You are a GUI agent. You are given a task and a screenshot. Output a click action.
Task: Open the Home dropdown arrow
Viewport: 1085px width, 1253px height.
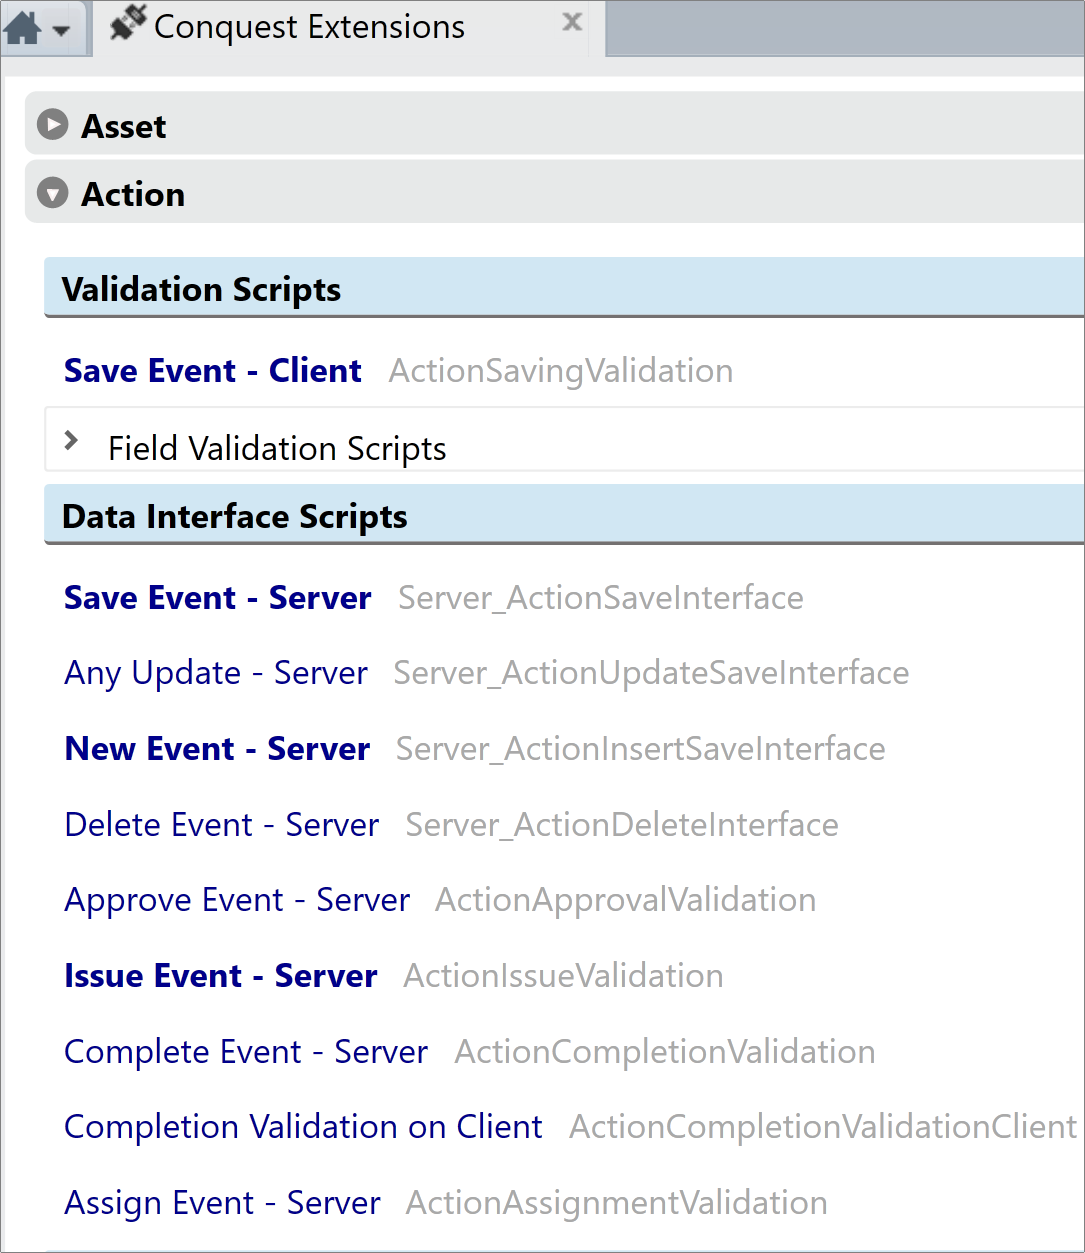(x=61, y=31)
